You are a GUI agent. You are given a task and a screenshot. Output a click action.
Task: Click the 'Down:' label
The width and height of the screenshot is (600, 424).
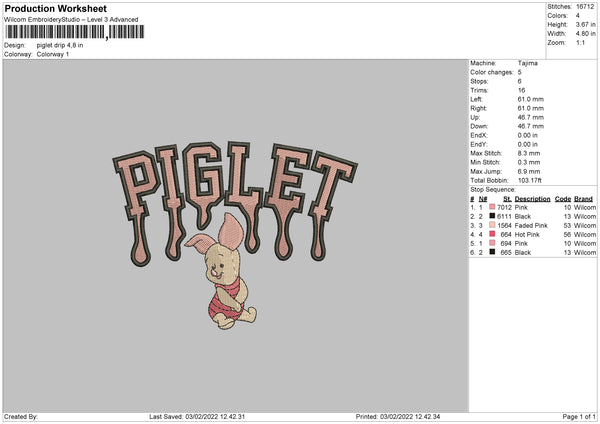coord(479,126)
